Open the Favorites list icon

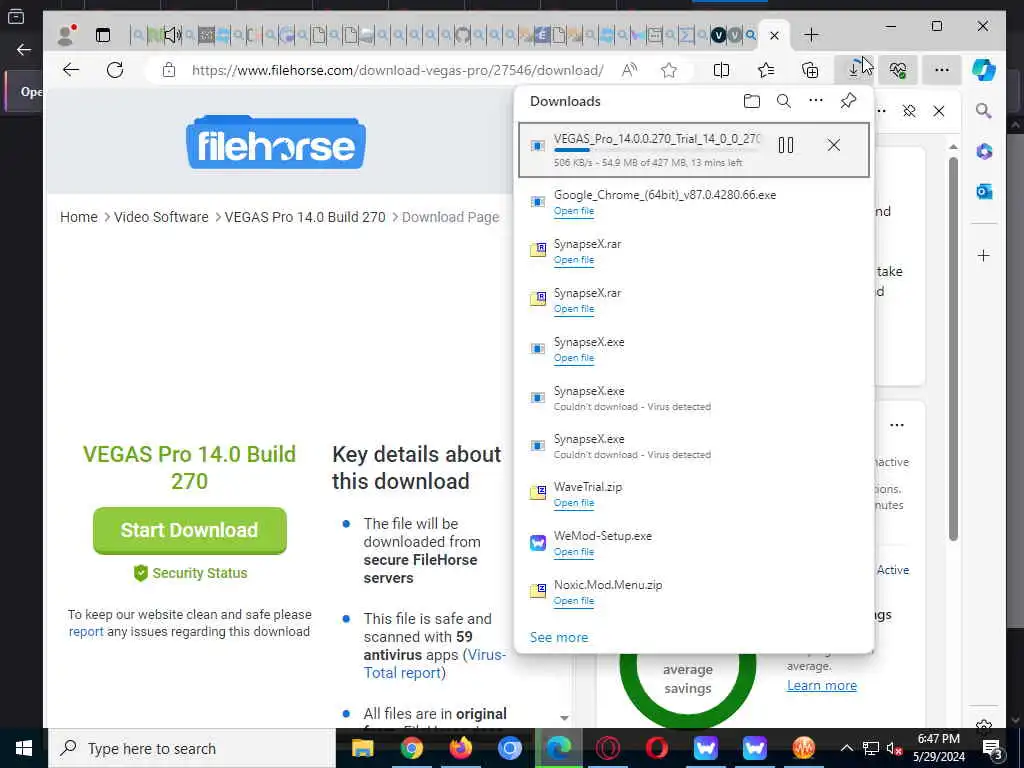(766, 70)
